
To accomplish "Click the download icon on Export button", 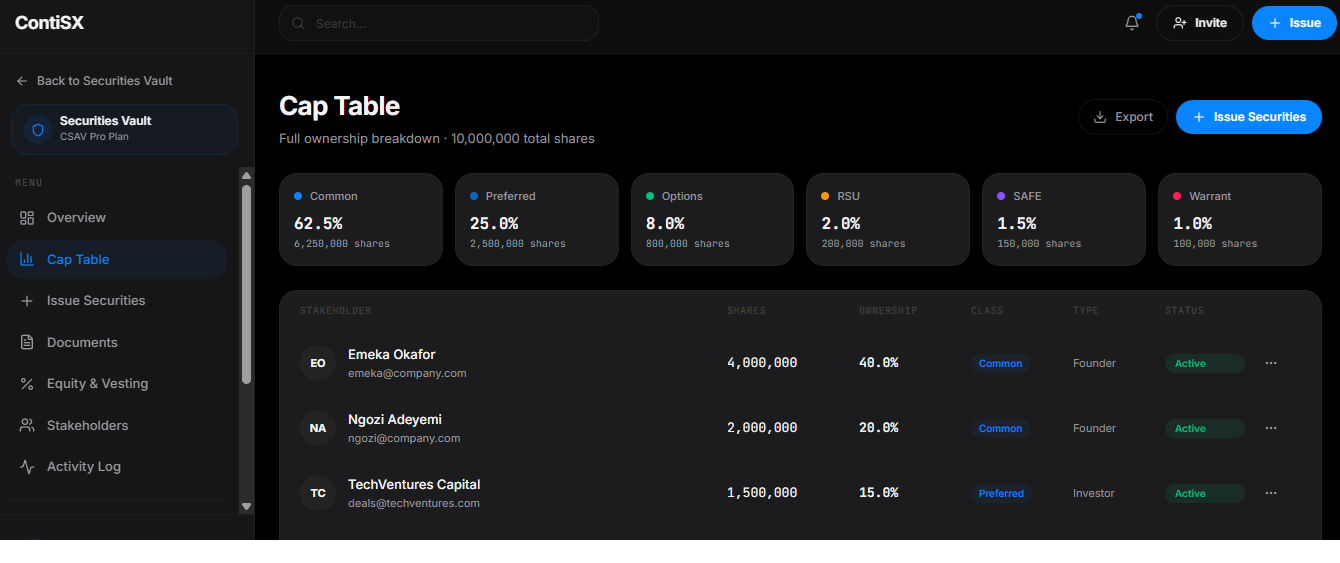I will [x=1100, y=117].
